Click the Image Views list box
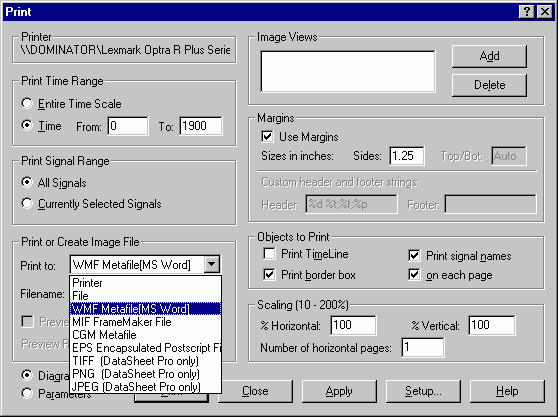Image resolution: width=558 pixels, height=417 pixels. point(348,72)
